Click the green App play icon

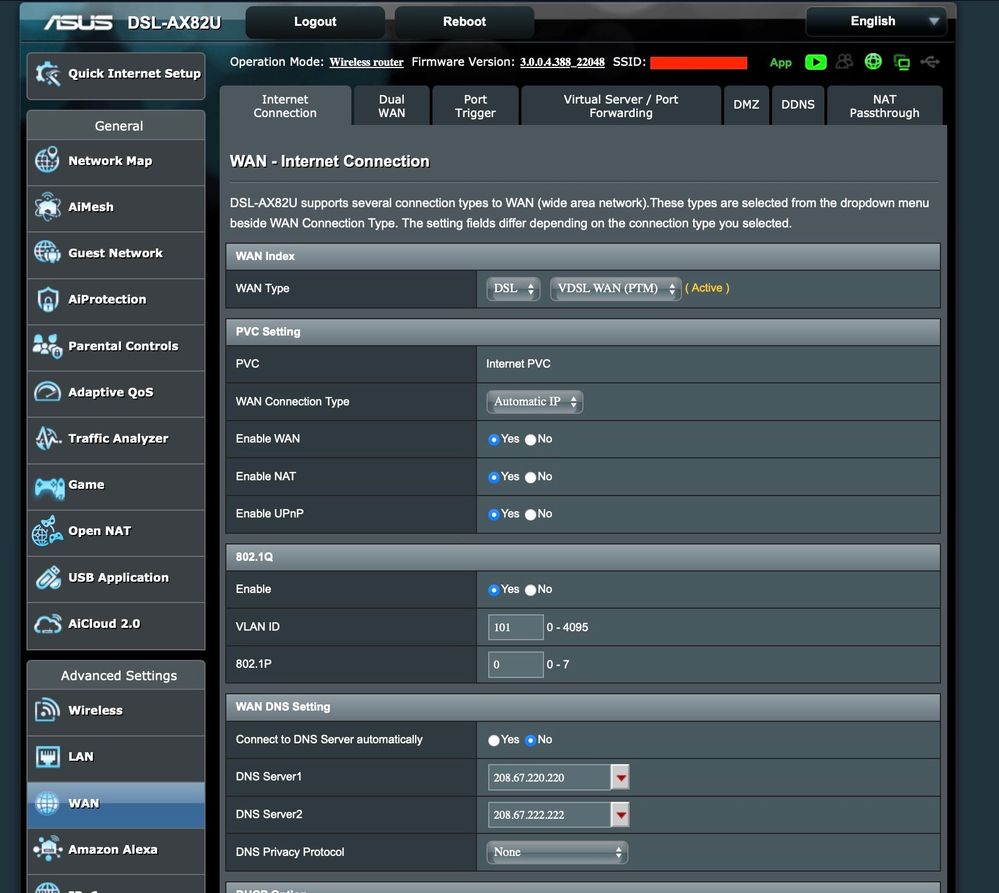(816, 62)
